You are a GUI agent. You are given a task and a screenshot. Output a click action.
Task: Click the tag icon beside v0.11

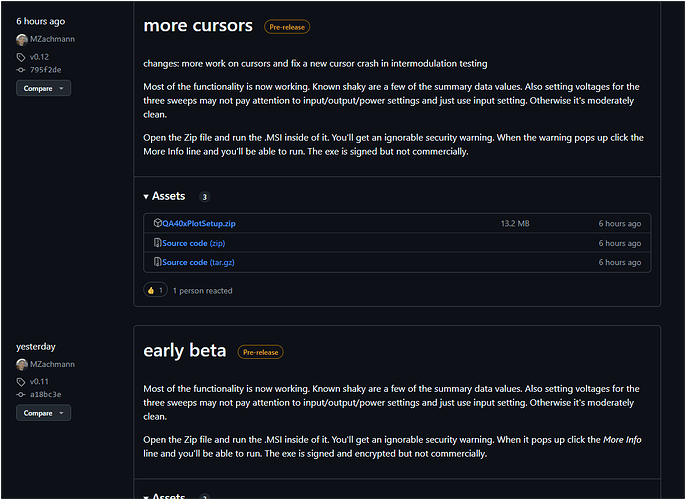point(21,382)
